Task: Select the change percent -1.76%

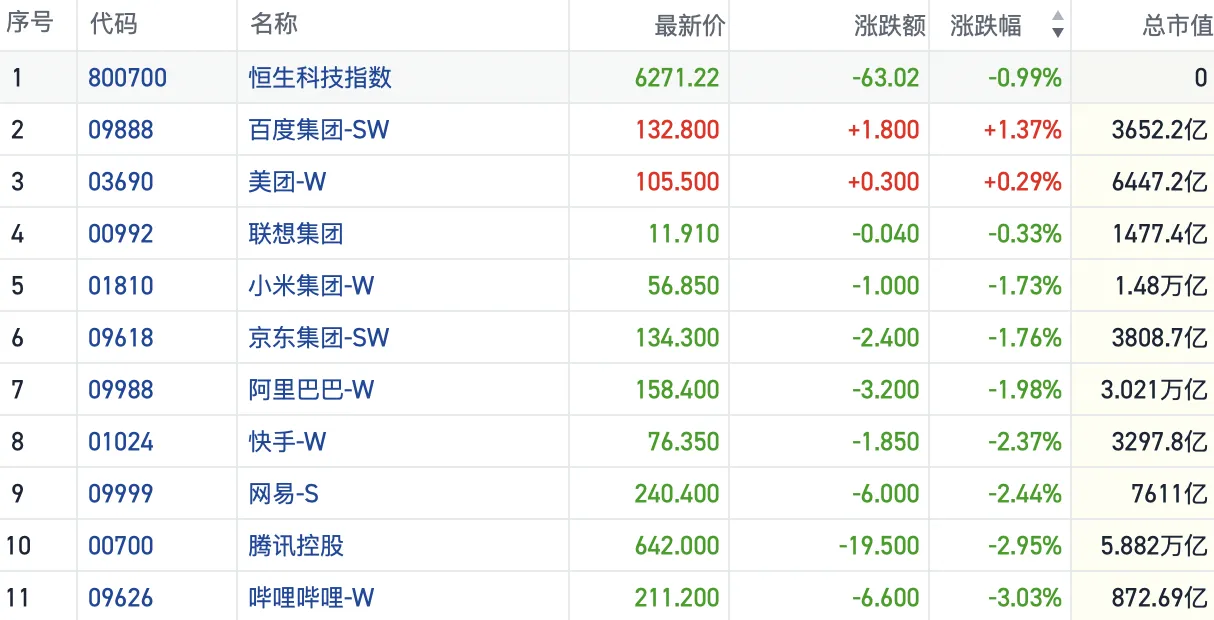Action: [x=1024, y=338]
